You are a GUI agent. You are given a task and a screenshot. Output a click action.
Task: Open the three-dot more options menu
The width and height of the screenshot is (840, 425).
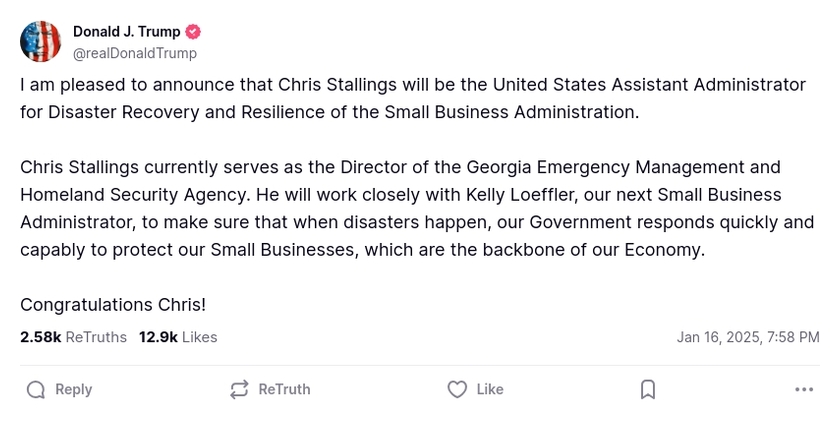(x=804, y=389)
